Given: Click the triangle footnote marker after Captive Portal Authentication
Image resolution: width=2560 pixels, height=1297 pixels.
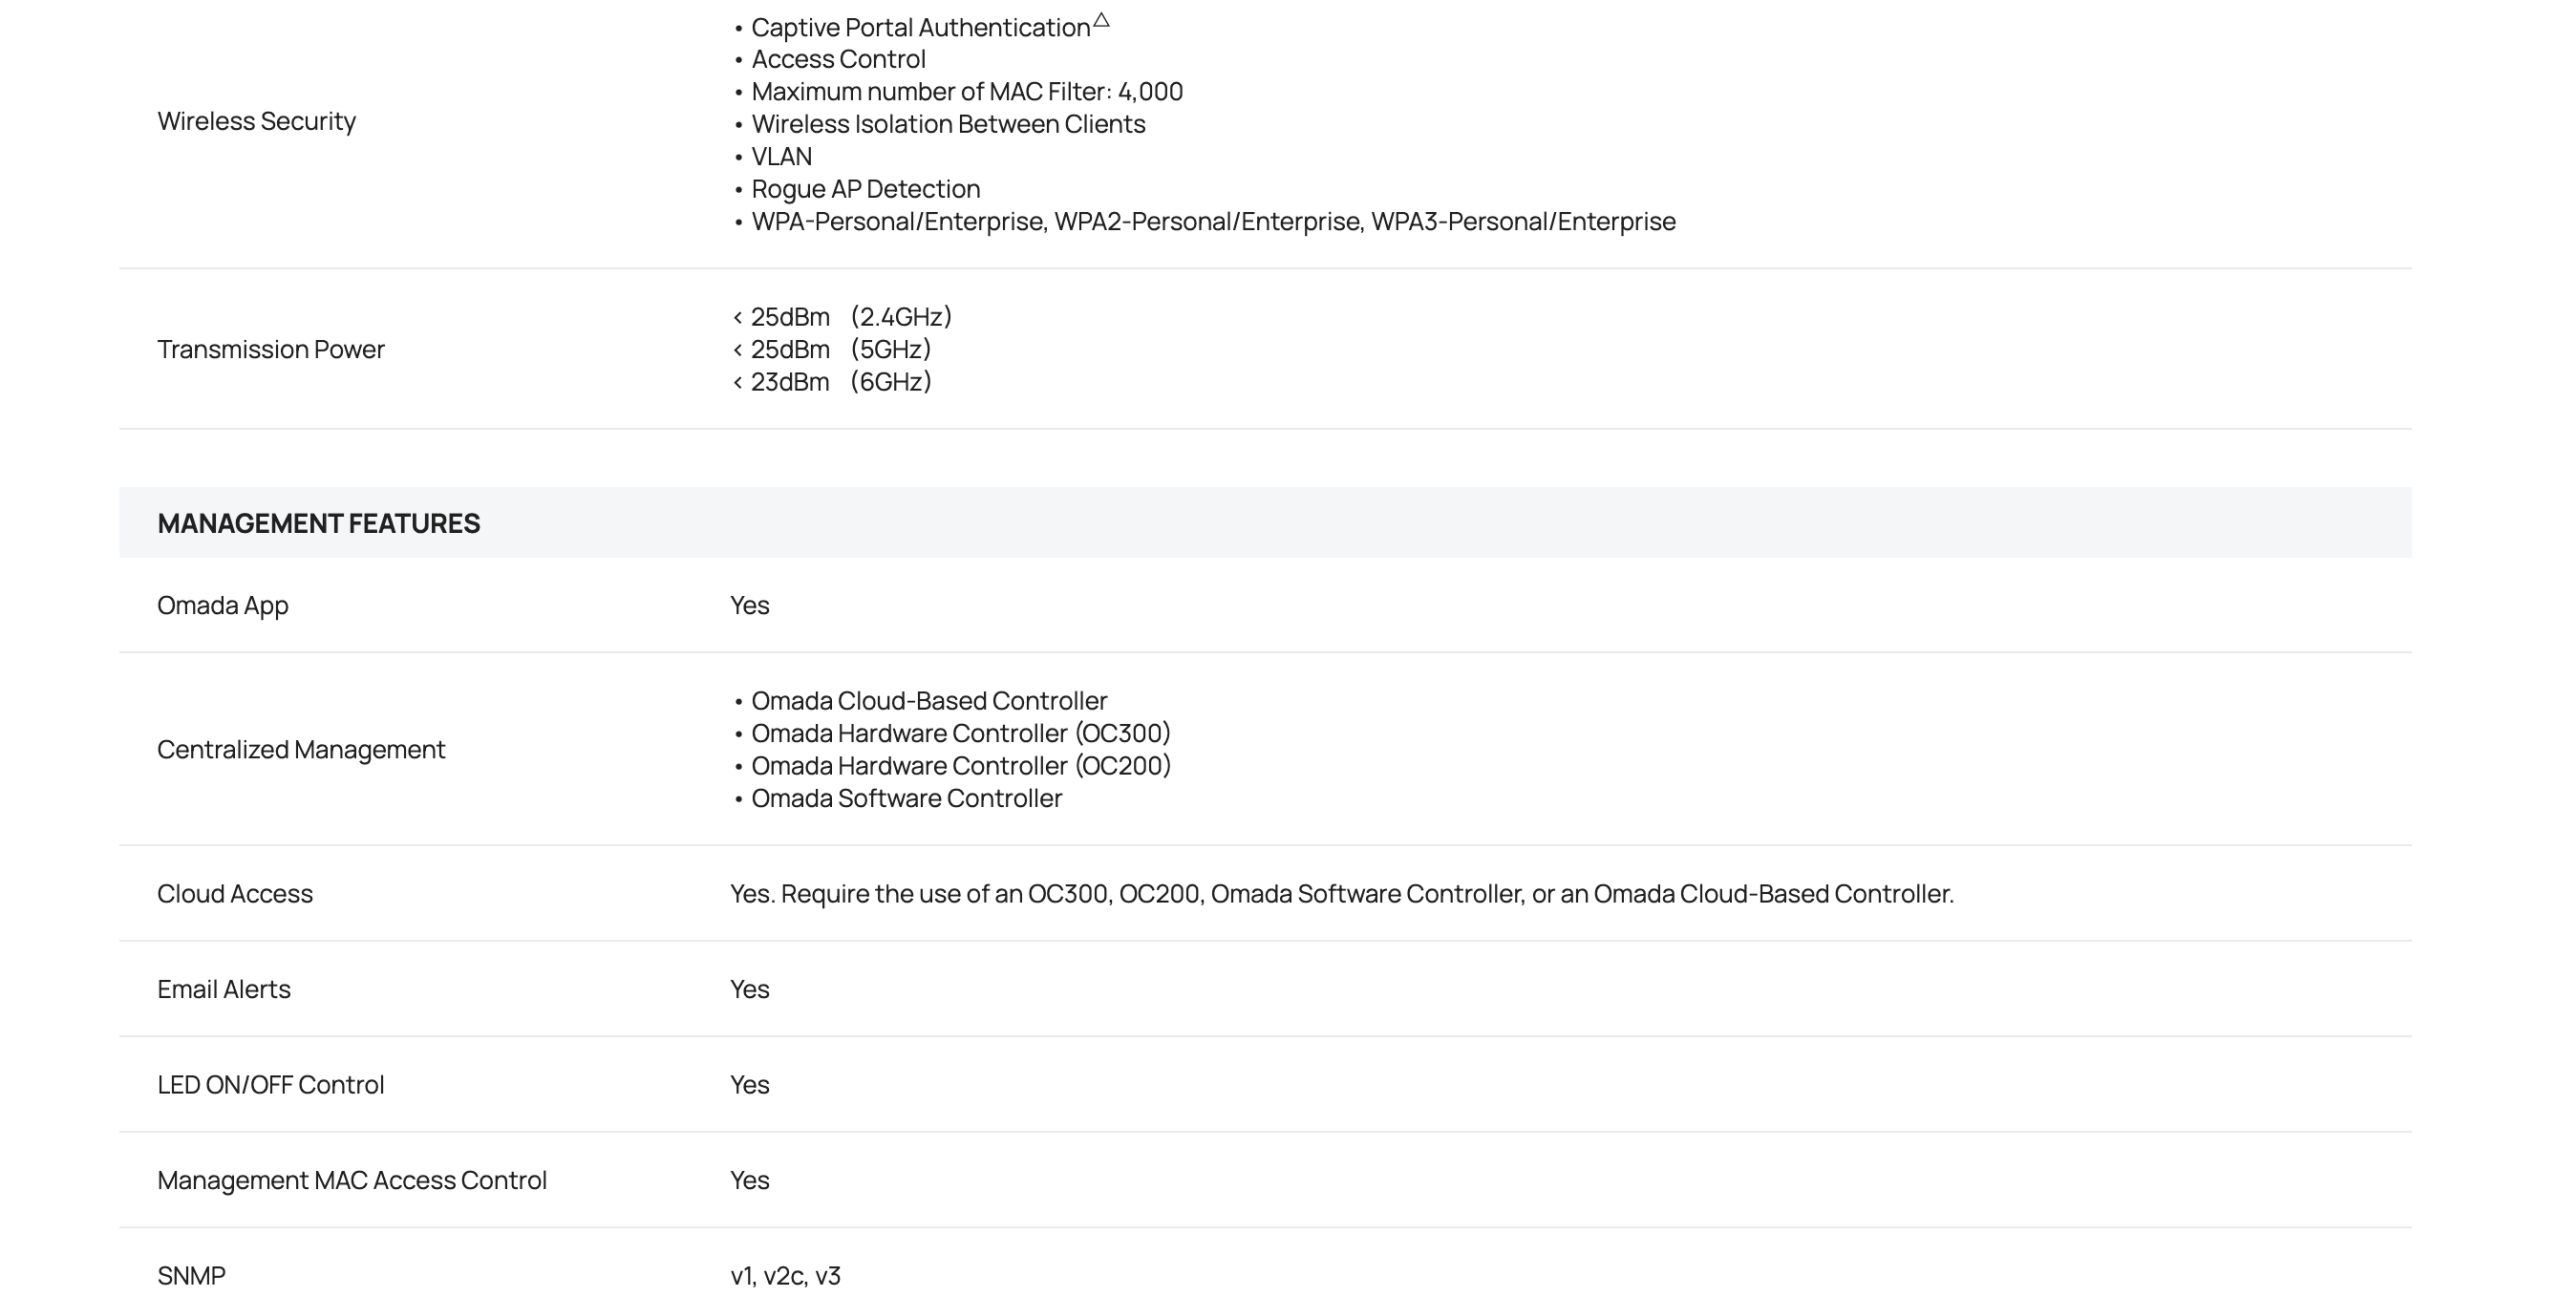Looking at the screenshot, I should [1101, 20].
